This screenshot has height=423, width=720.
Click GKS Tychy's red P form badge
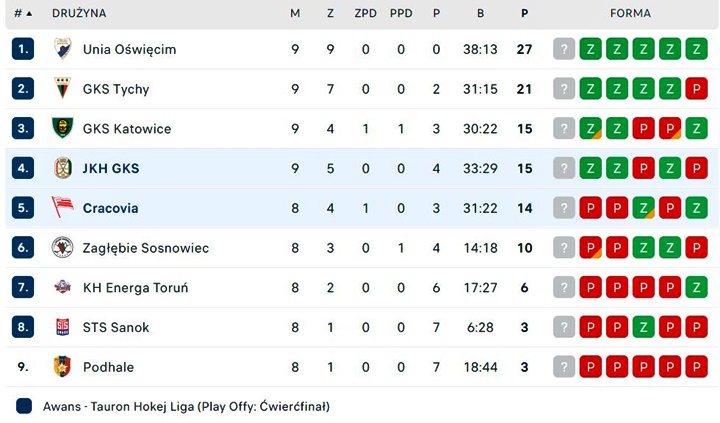[x=696, y=89]
